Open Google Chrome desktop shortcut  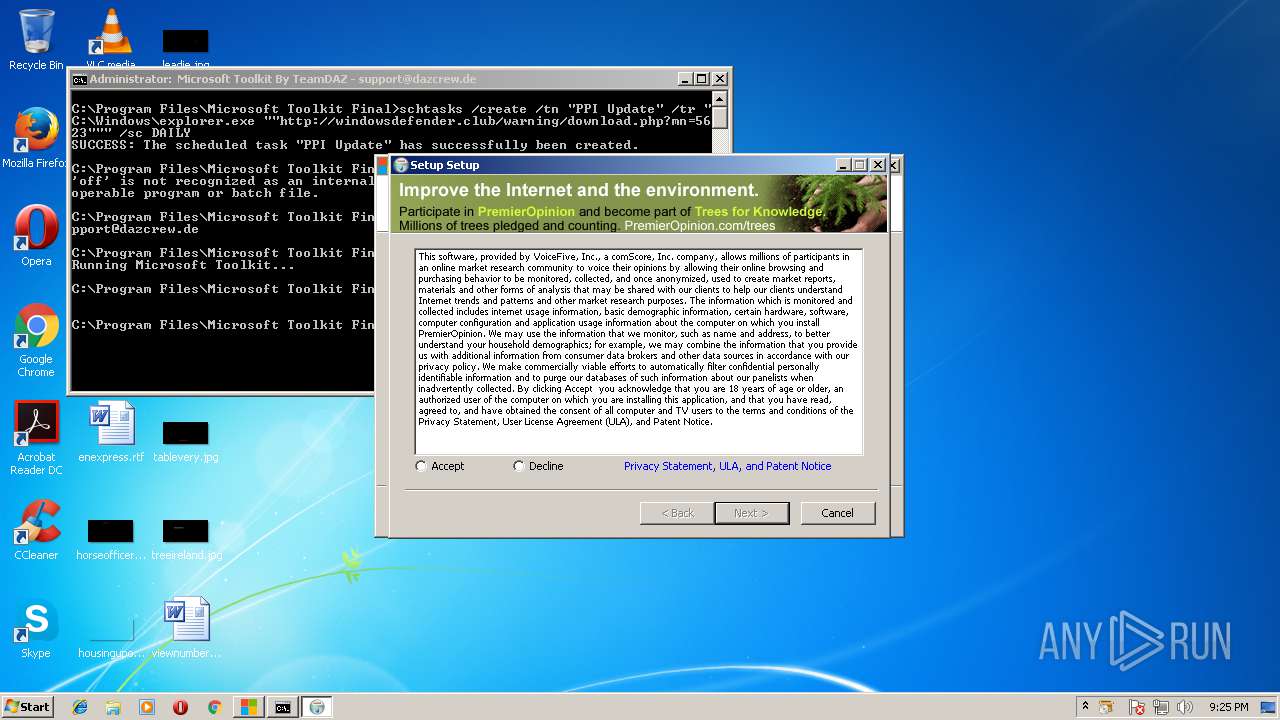(x=36, y=339)
